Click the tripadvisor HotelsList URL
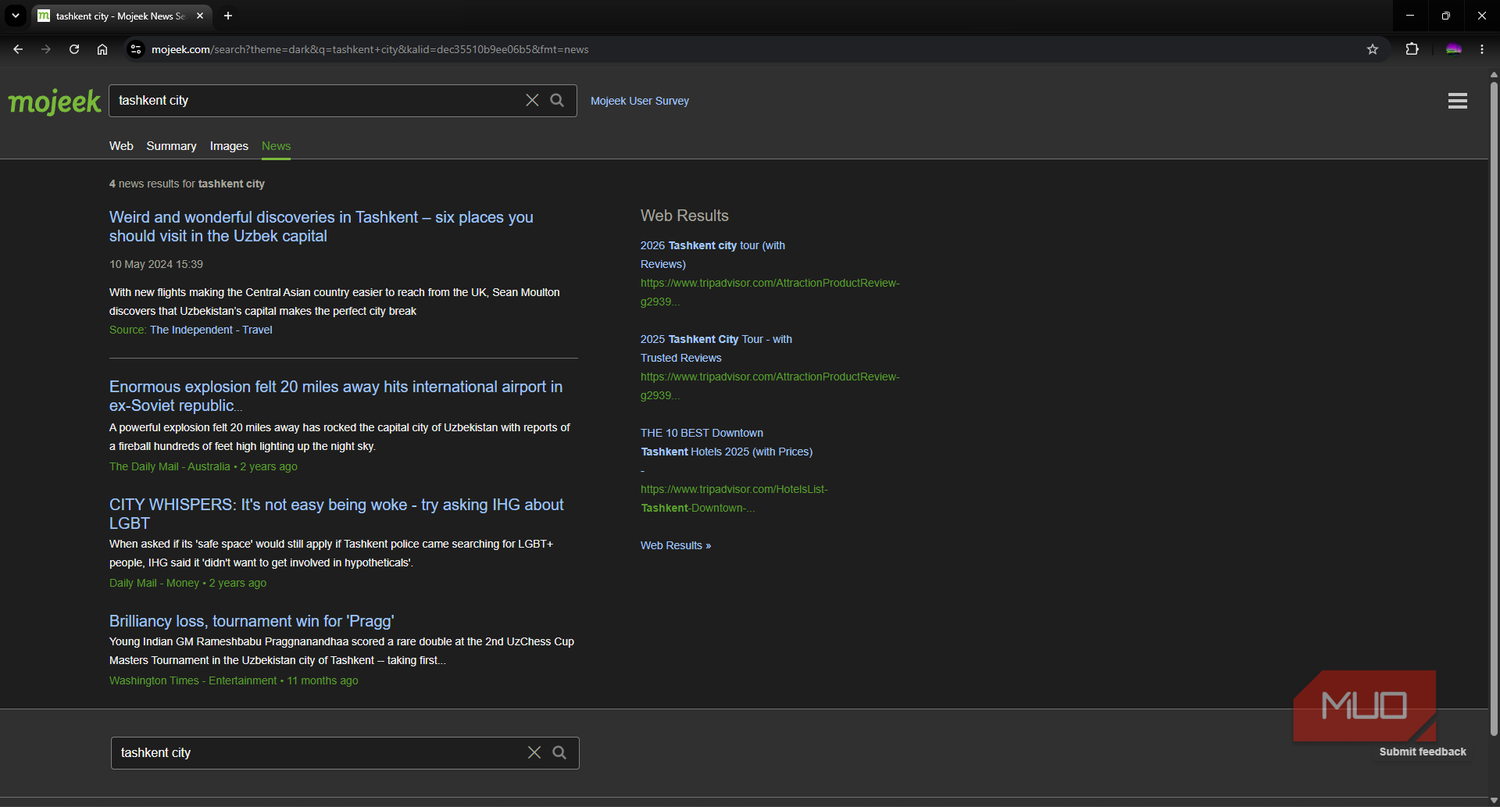The height and width of the screenshot is (807, 1500). pyautogui.click(x=734, y=499)
